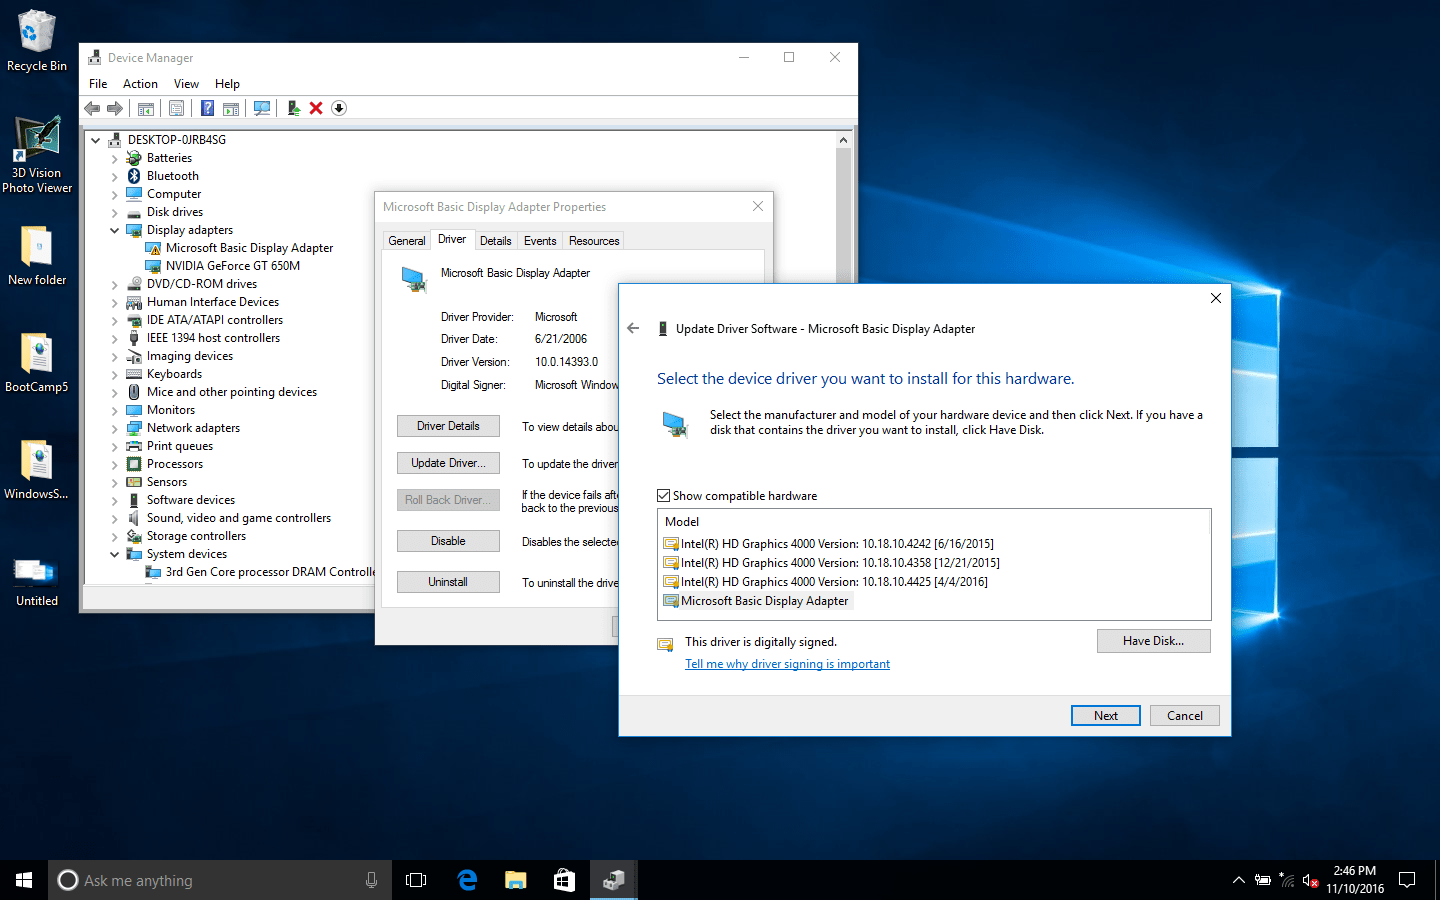Click the Properties toolbar icon
Viewport: 1440px width, 900px height.
[176, 108]
